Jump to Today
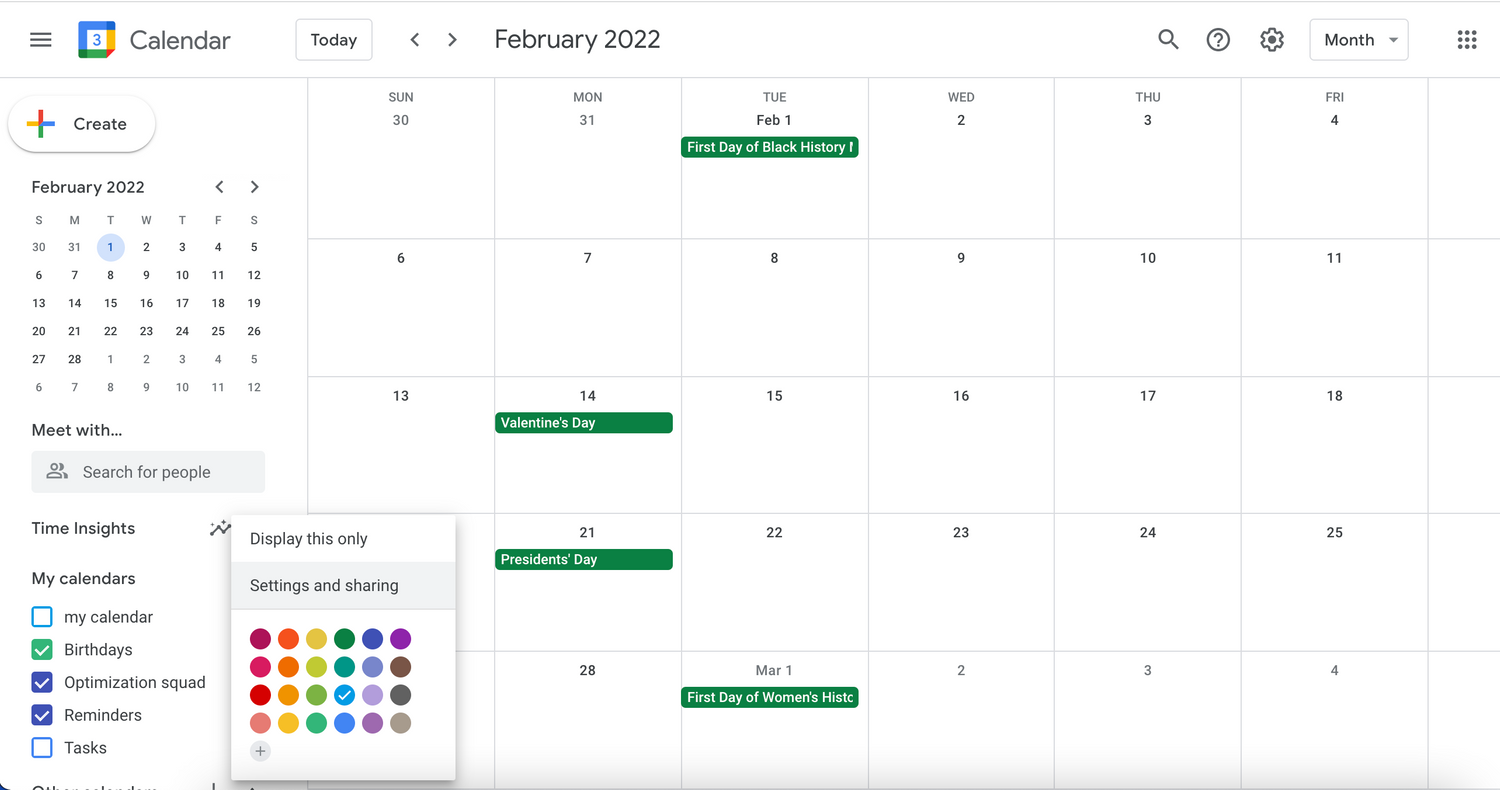 (333, 39)
